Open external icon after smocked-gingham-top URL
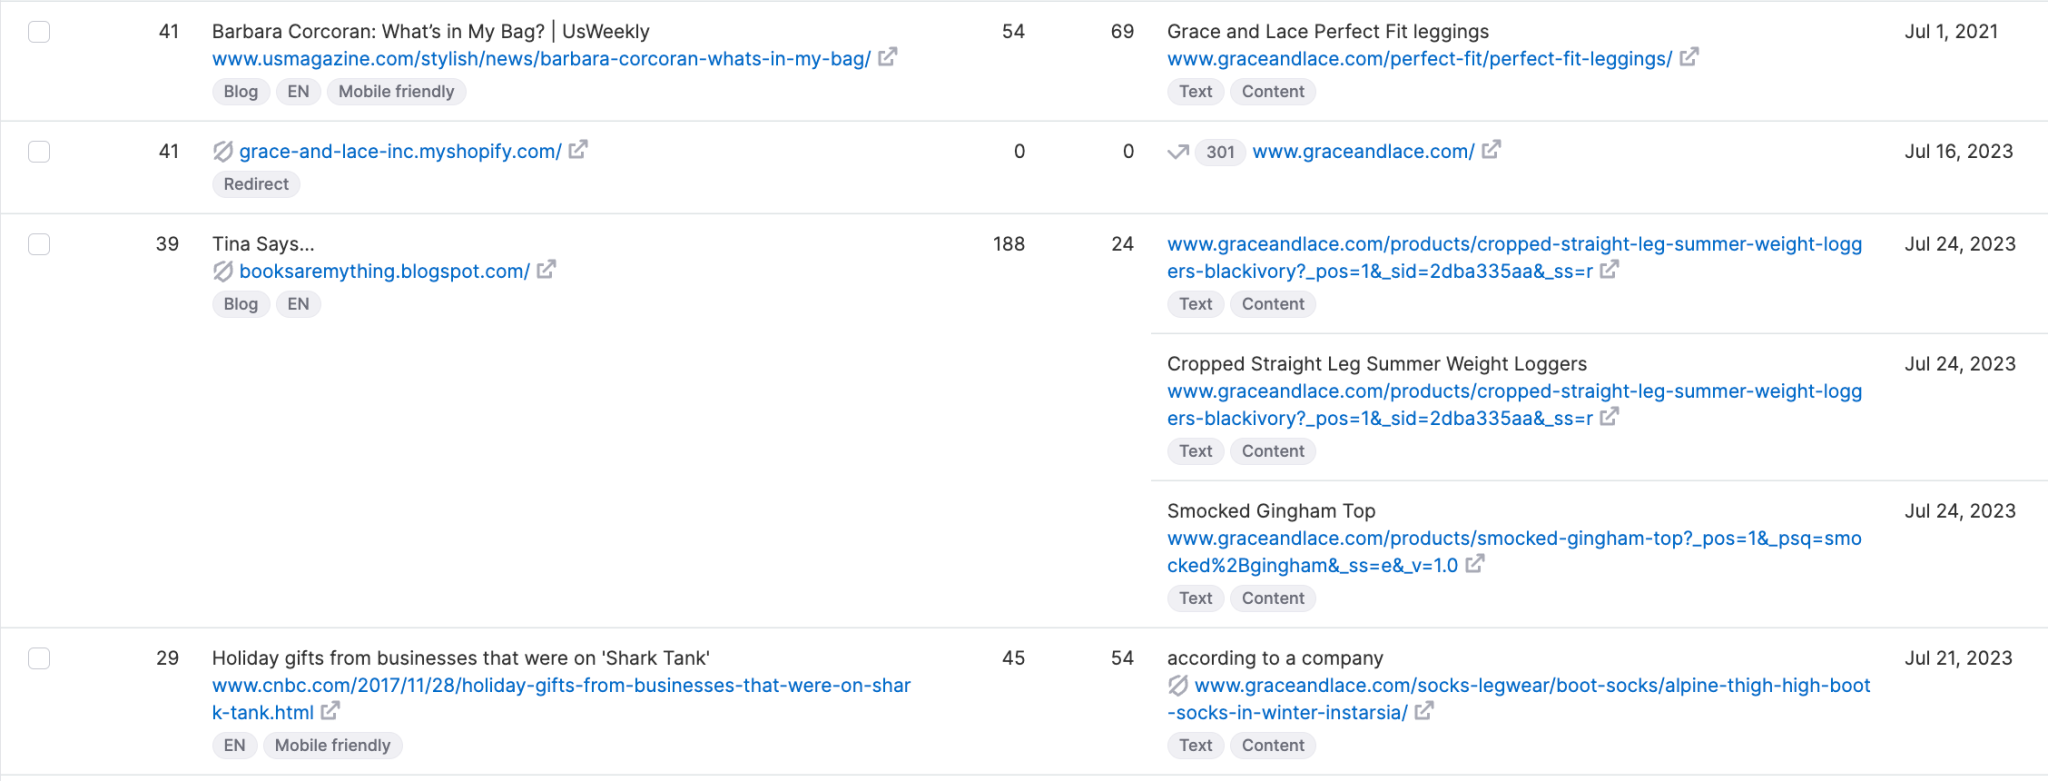This screenshot has height=781, width=2048. pos(1475,564)
